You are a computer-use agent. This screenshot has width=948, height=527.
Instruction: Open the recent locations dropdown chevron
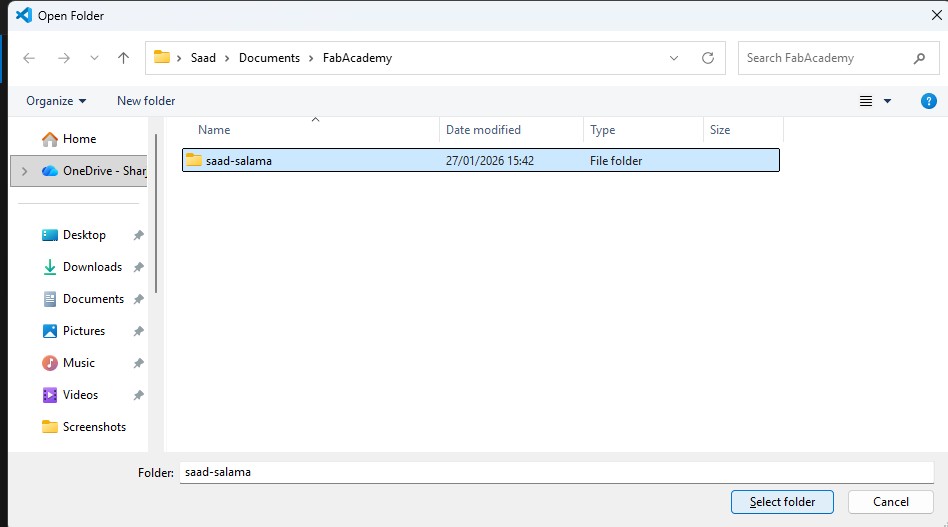(94, 58)
